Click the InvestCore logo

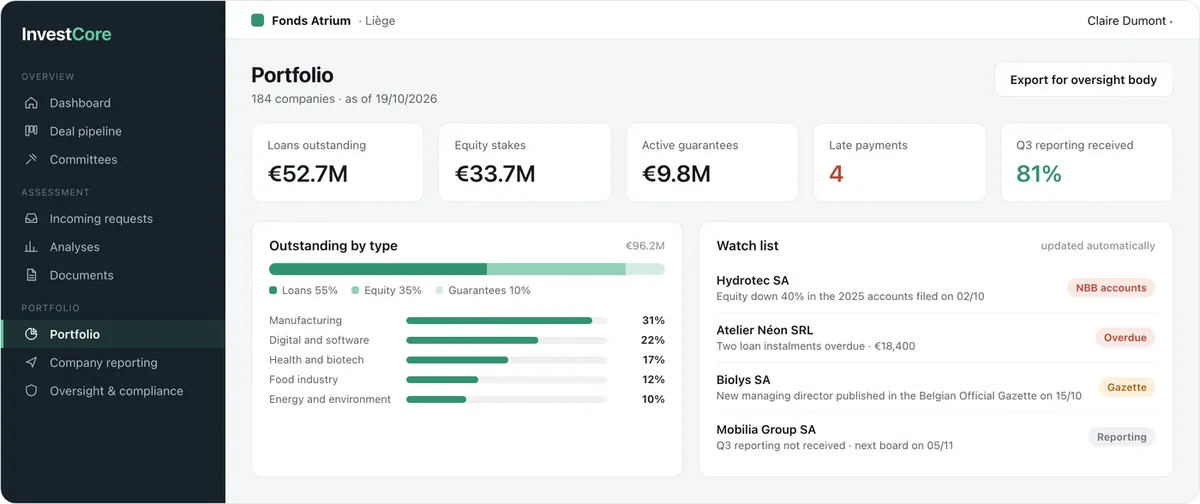pyautogui.click(x=67, y=34)
